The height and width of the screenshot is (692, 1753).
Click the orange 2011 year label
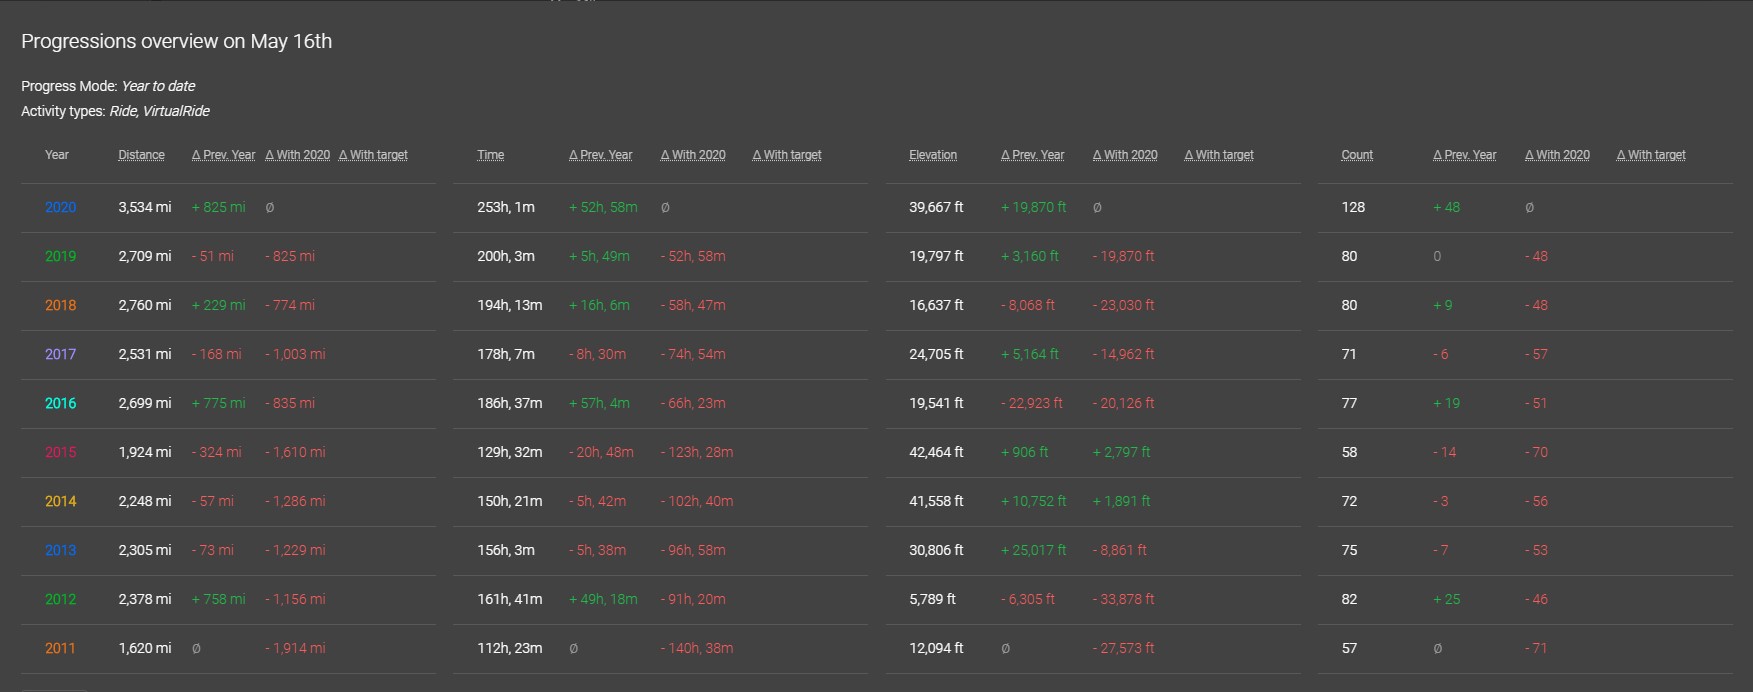pos(60,648)
